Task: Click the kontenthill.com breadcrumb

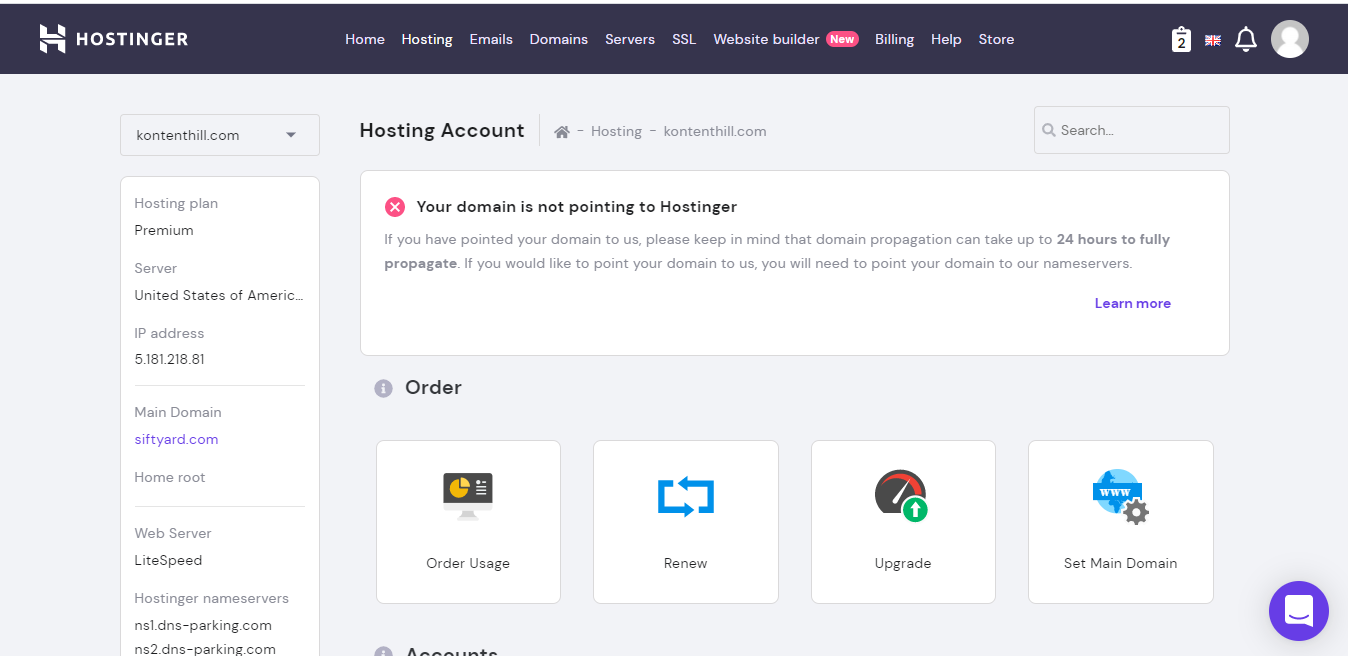Action: coord(715,131)
